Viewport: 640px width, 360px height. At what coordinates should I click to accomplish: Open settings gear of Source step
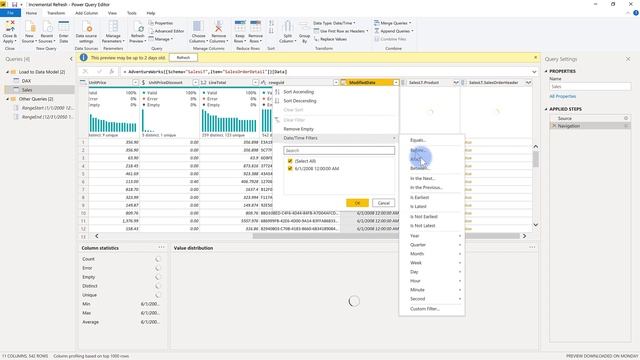click(x=626, y=118)
